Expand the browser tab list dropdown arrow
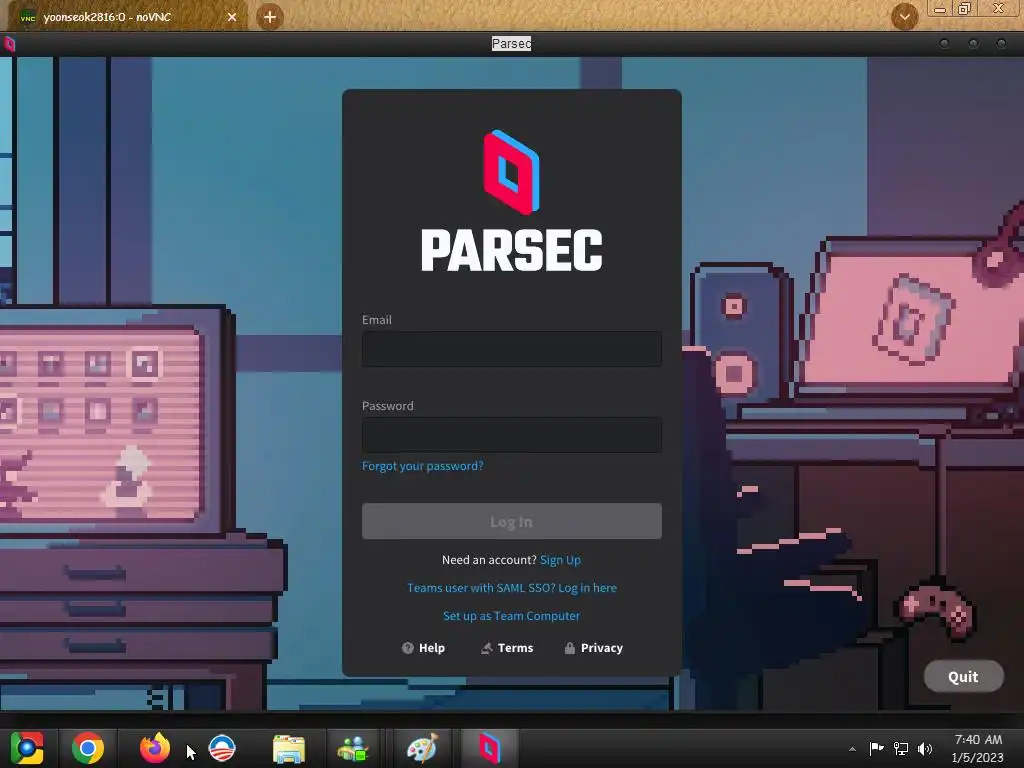 (904, 17)
